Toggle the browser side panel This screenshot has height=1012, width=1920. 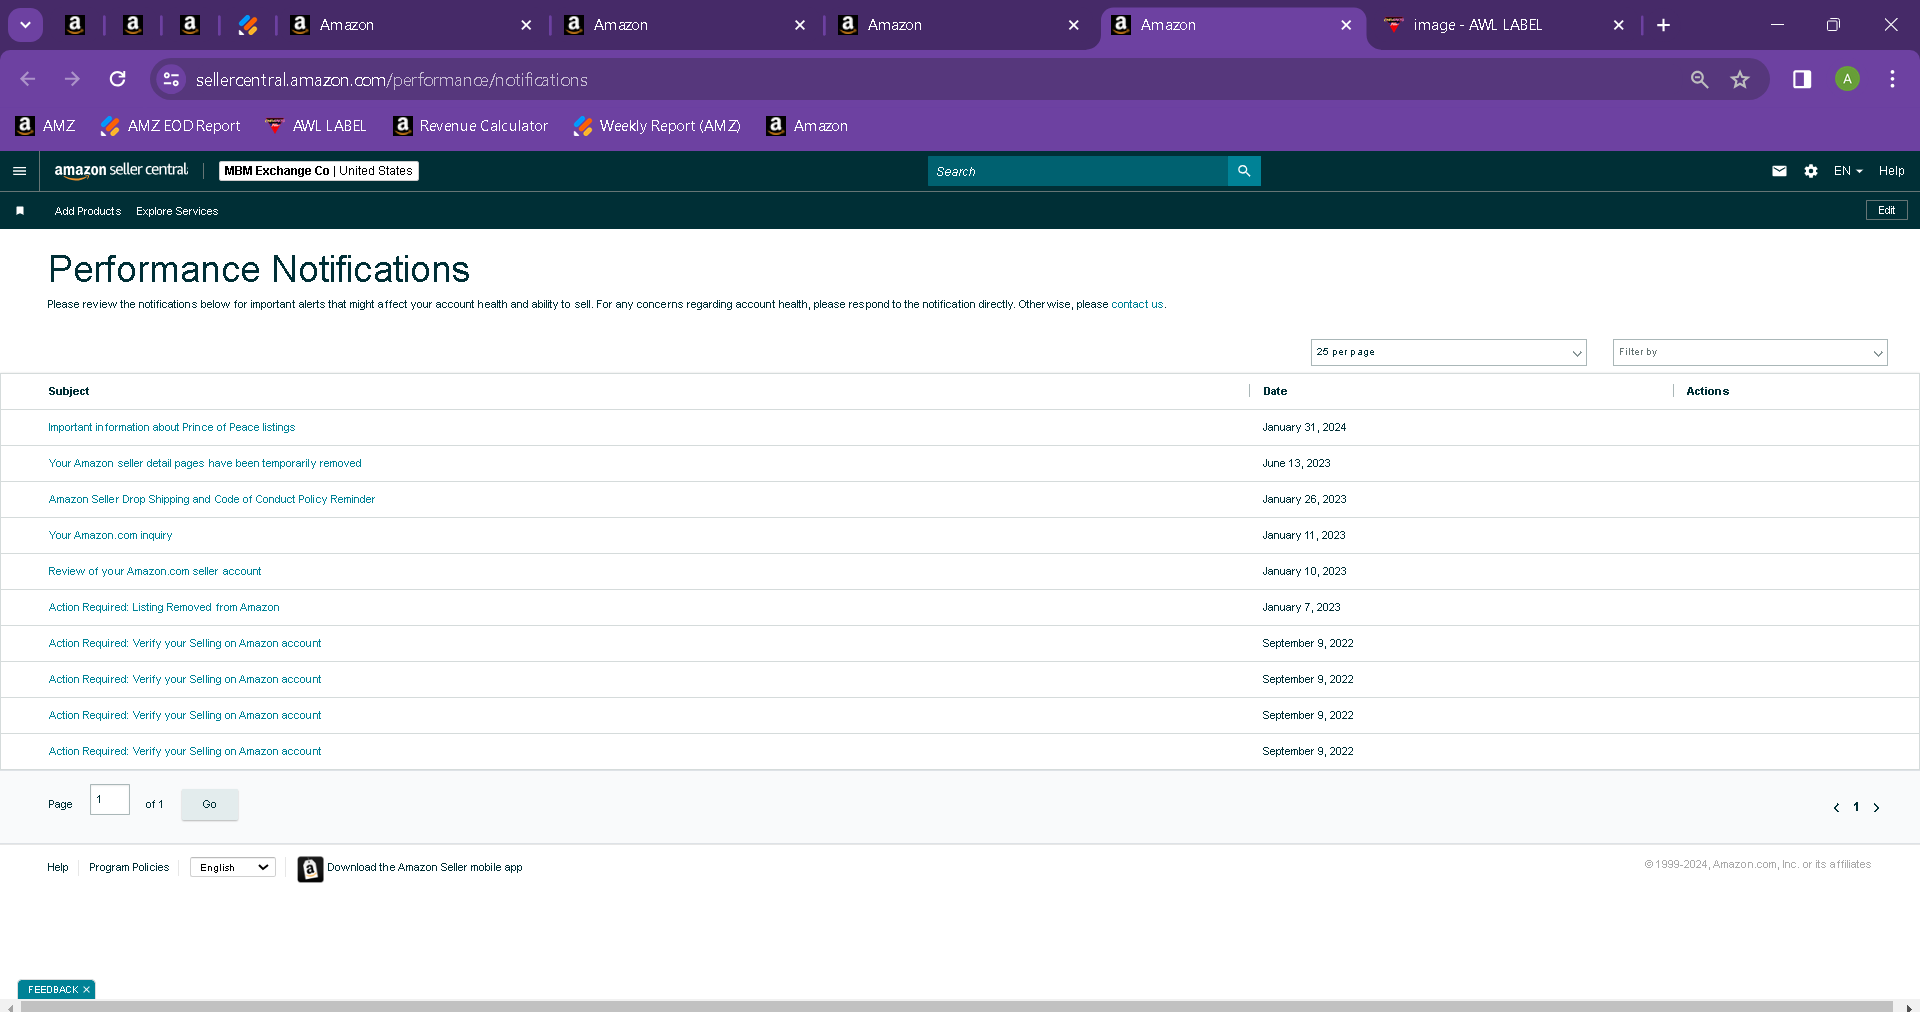click(1802, 79)
